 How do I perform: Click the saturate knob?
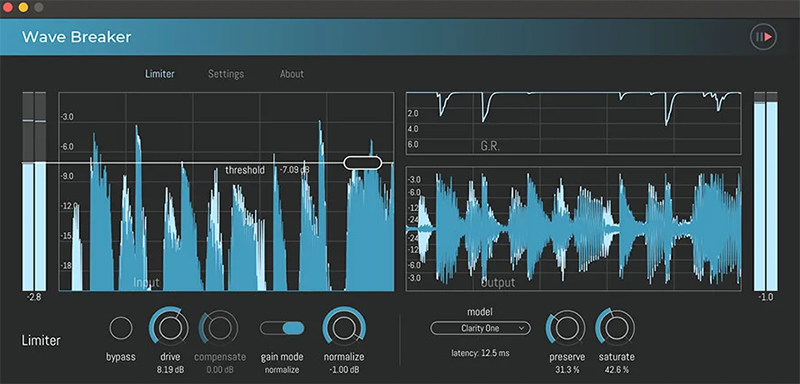coord(616,327)
